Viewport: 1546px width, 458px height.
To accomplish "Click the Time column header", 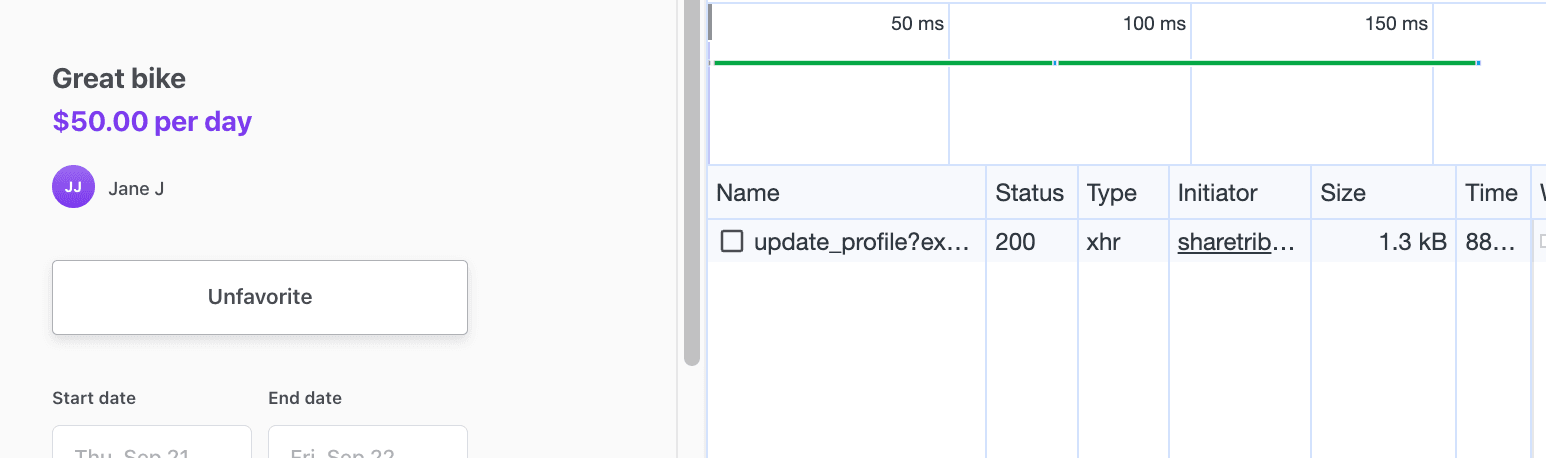I will pos(1491,193).
